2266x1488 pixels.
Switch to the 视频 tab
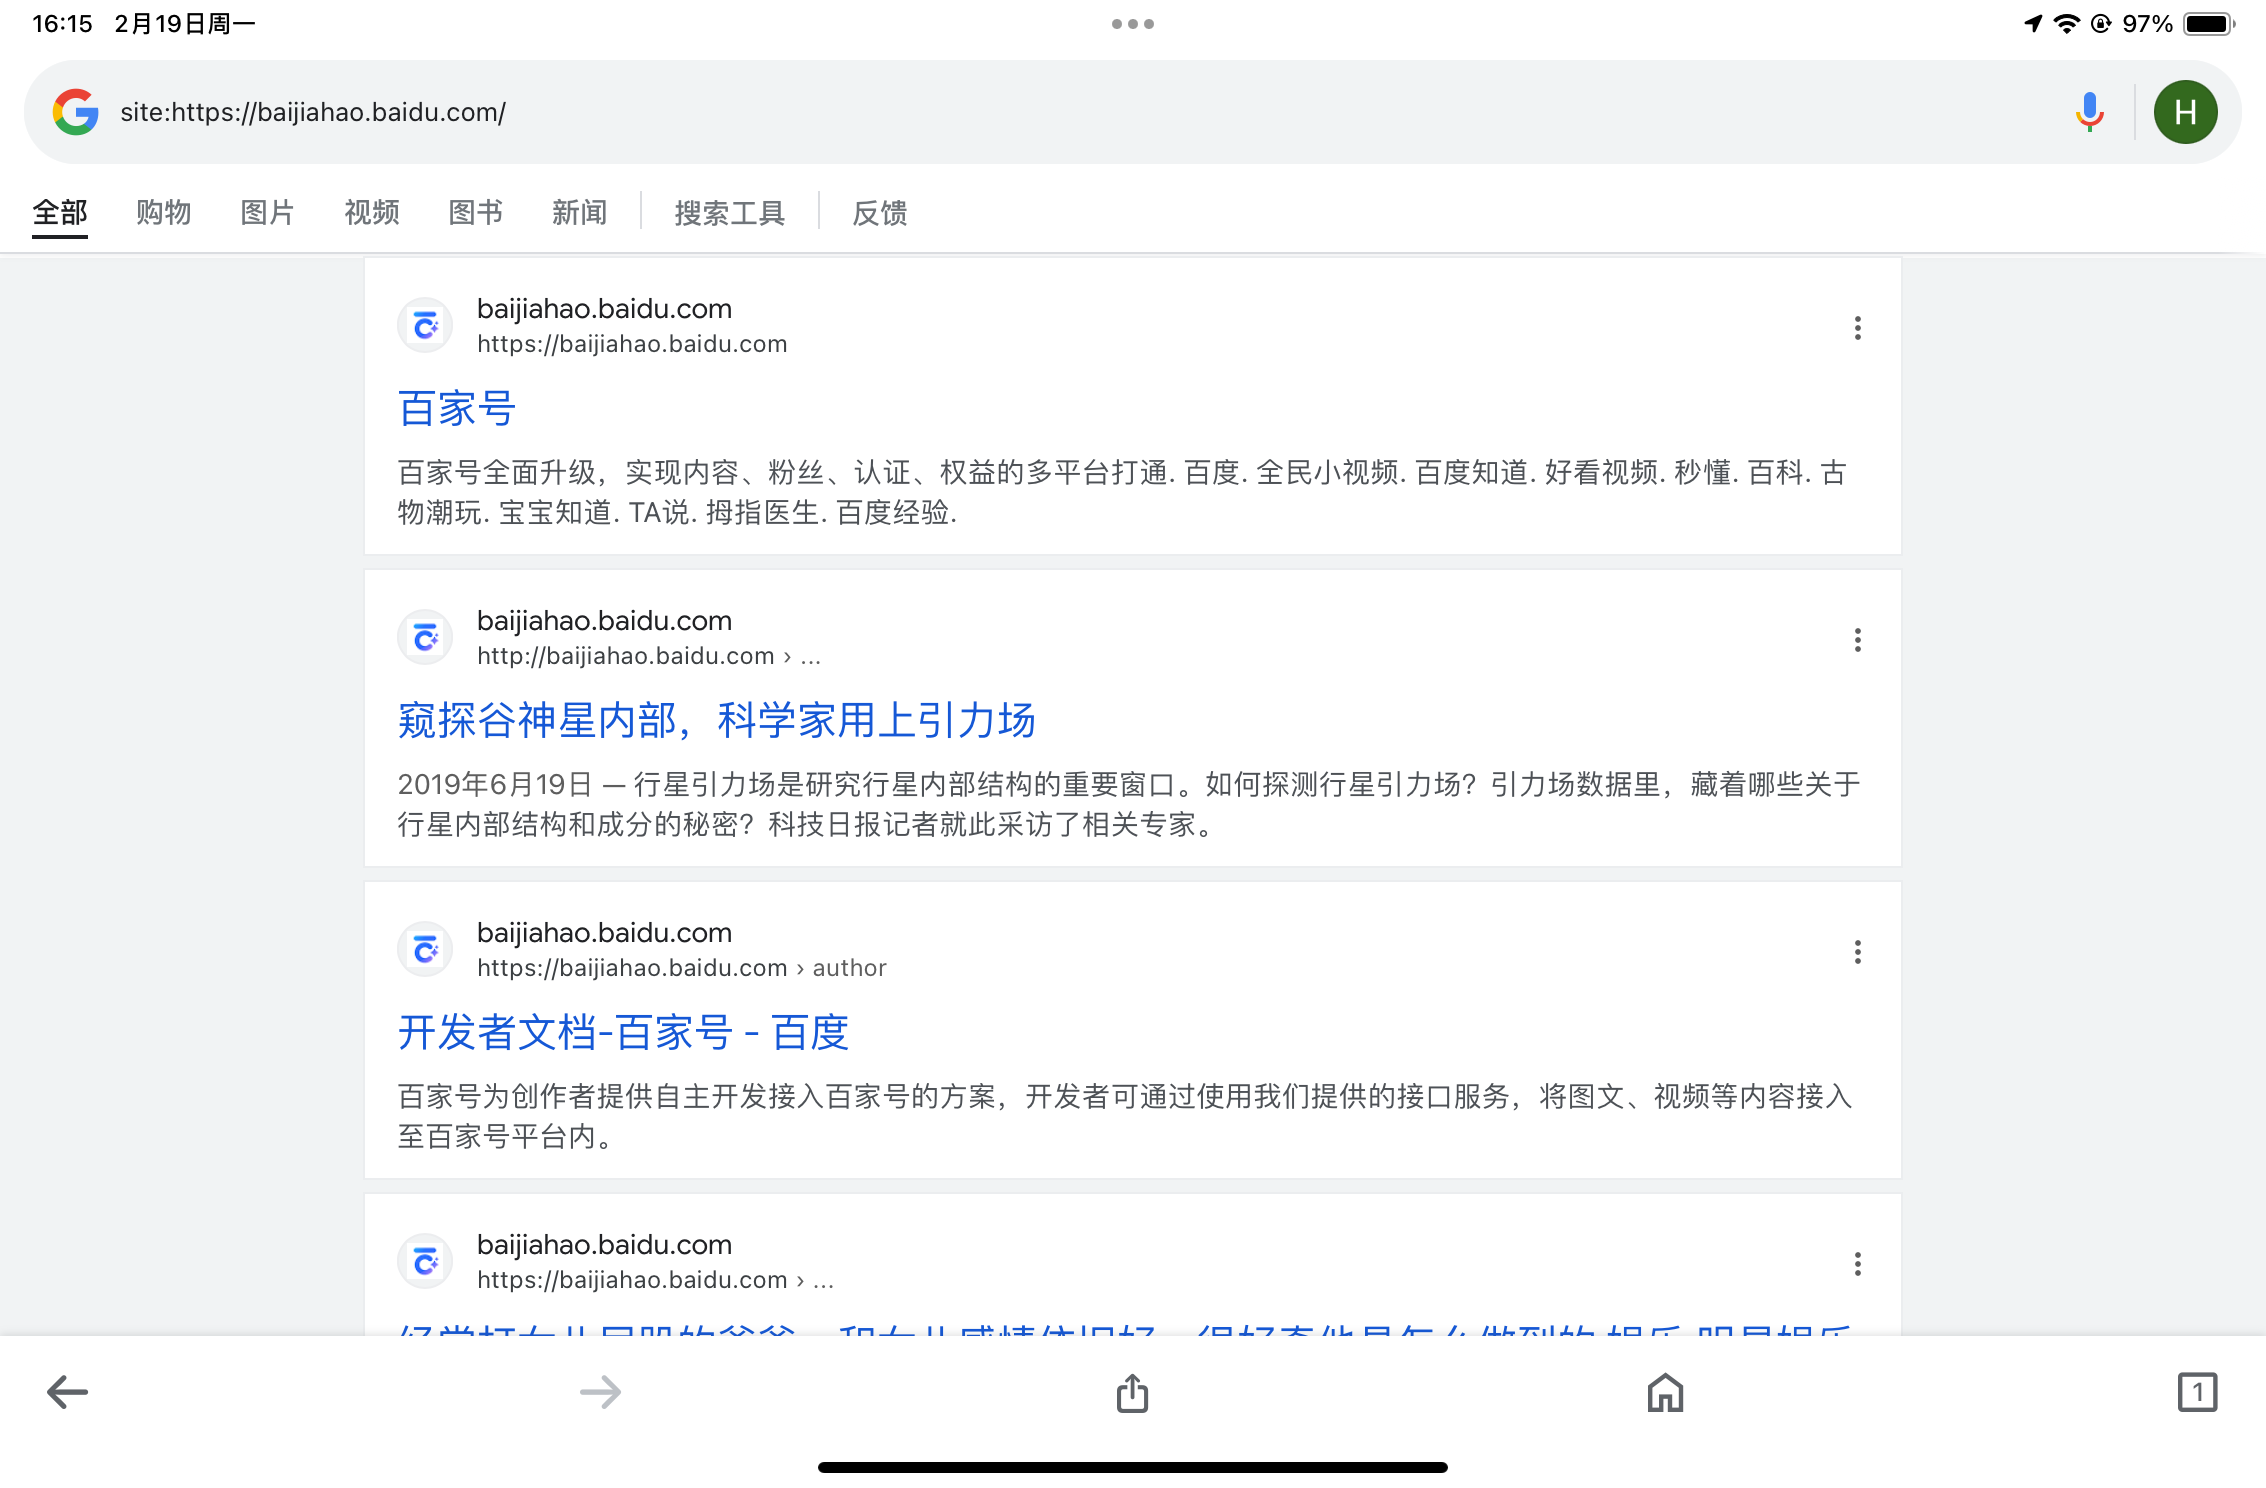pos(372,213)
